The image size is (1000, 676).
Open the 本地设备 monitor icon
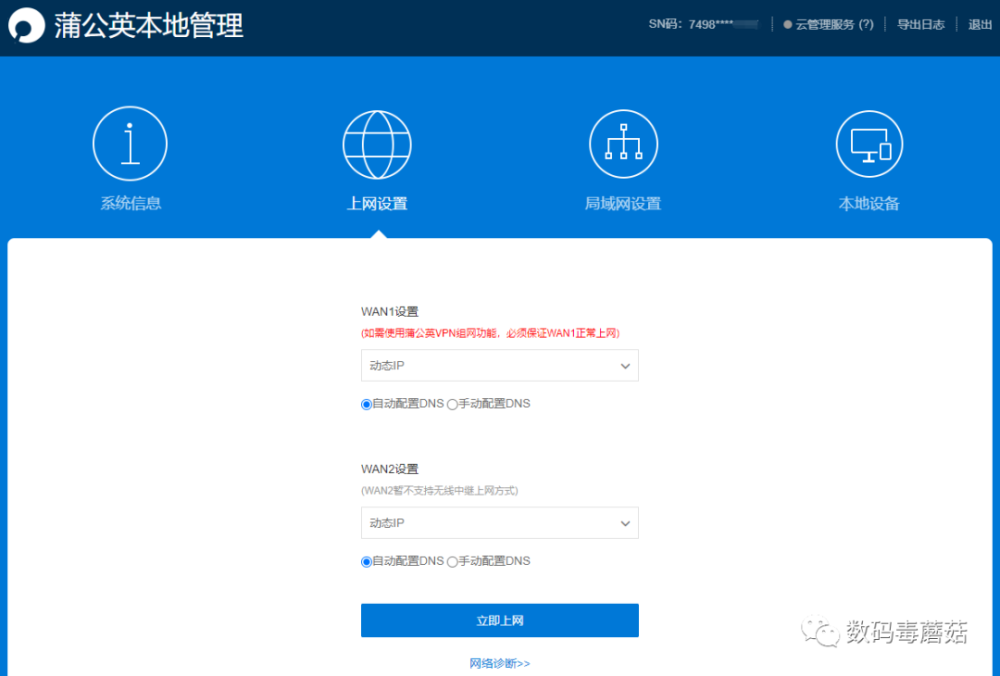point(869,144)
